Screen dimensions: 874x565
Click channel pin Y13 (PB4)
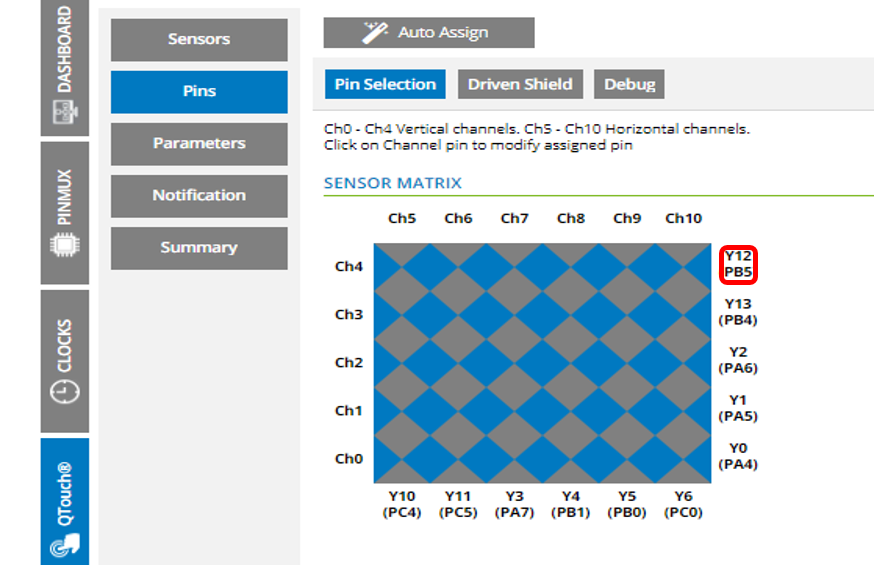tap(738, 312)
